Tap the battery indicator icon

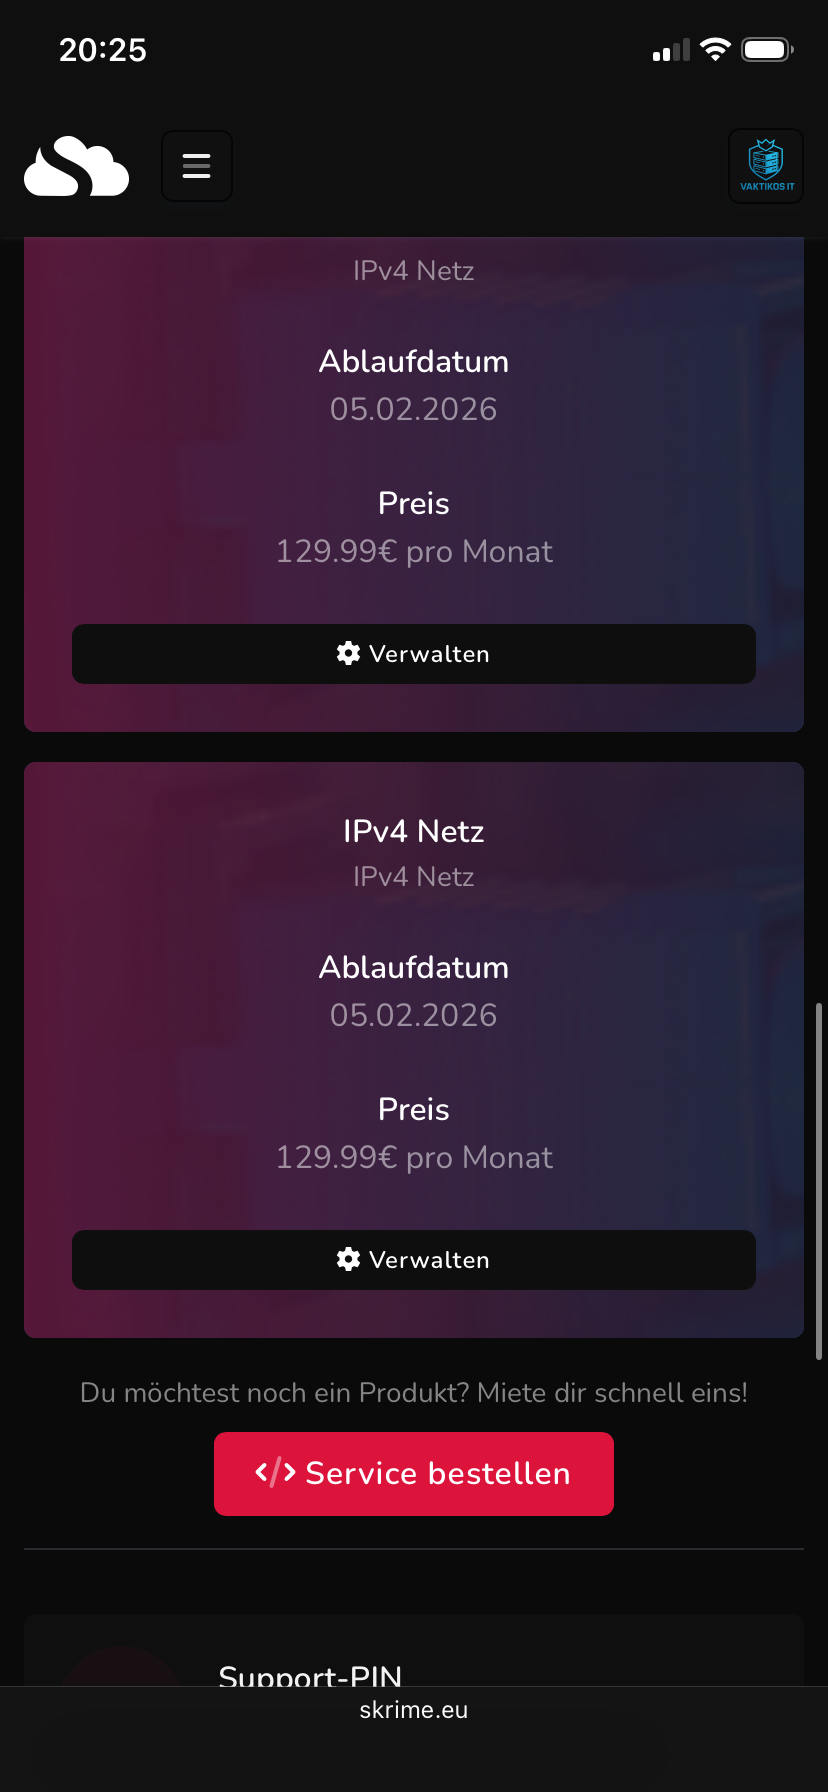pos(767,50)
